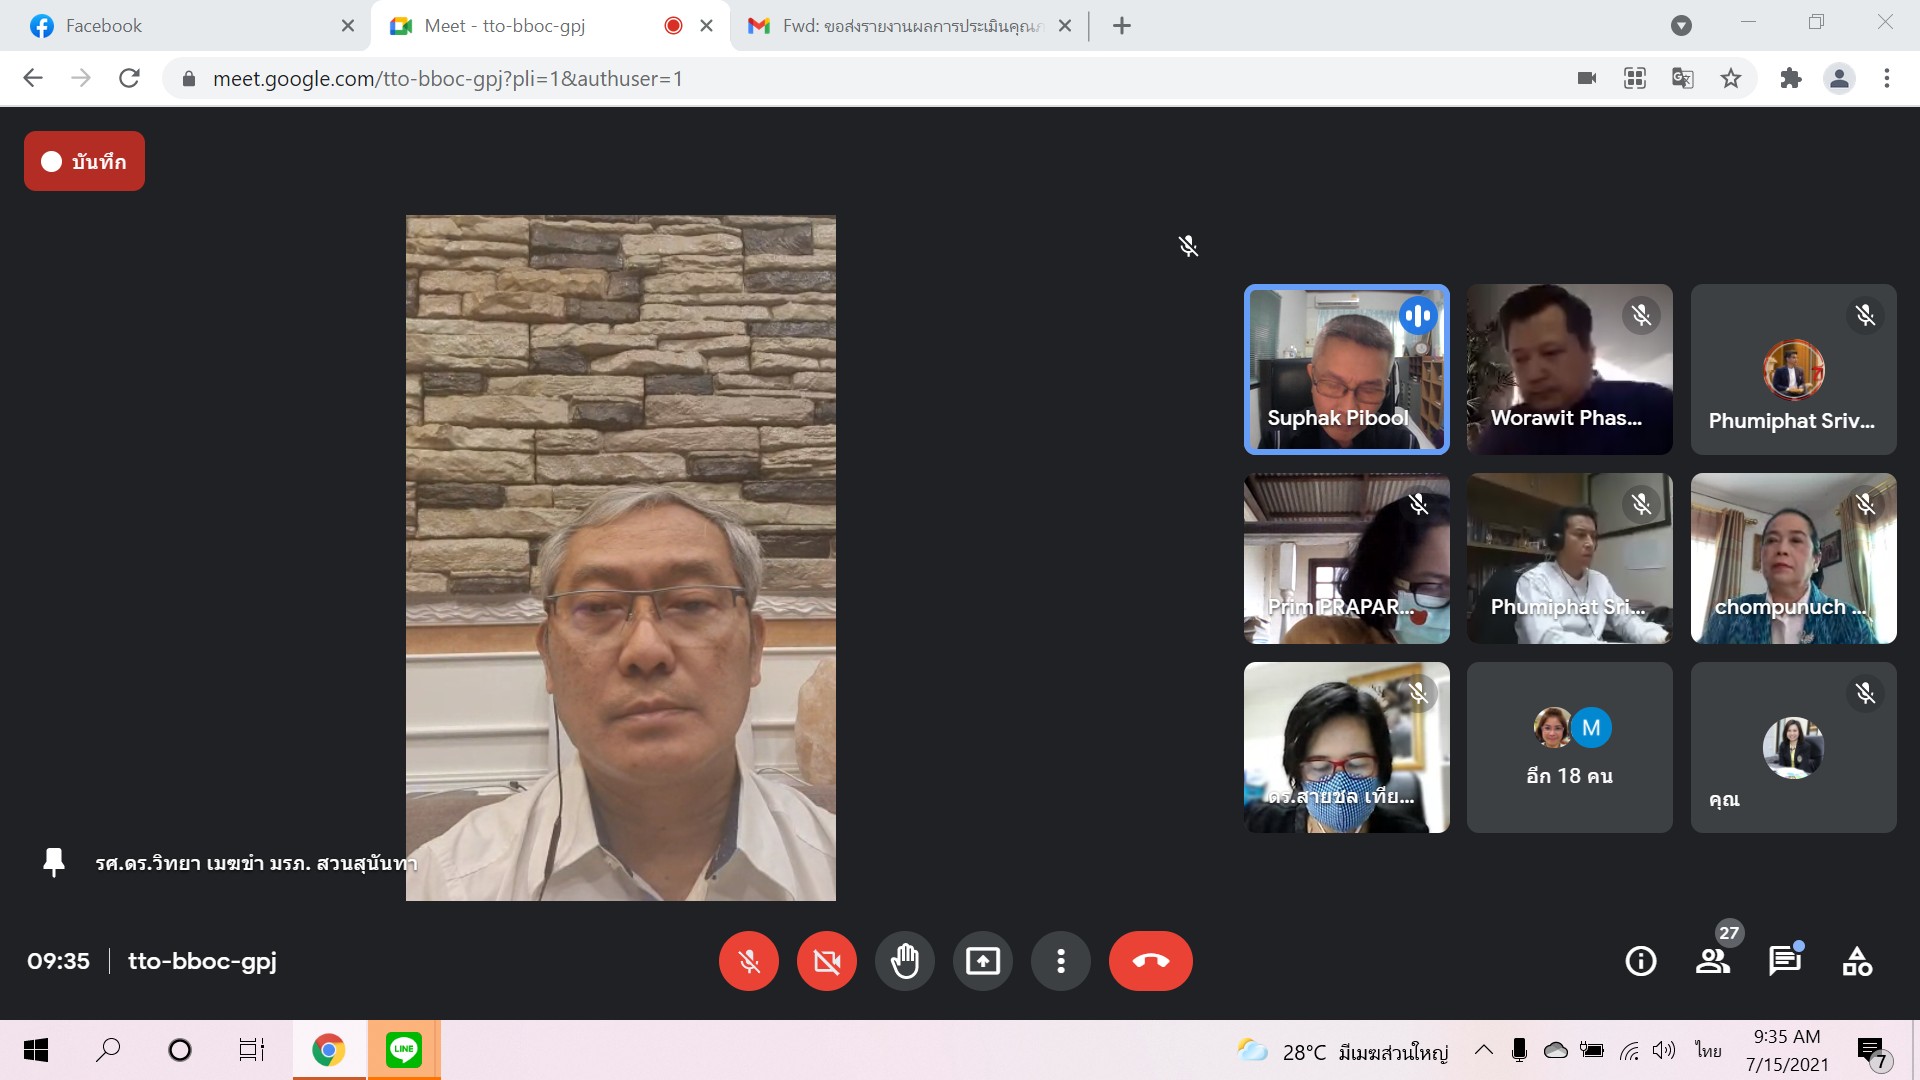
Task: Open the tile showing 18 other people
Action: (1569, 747)
